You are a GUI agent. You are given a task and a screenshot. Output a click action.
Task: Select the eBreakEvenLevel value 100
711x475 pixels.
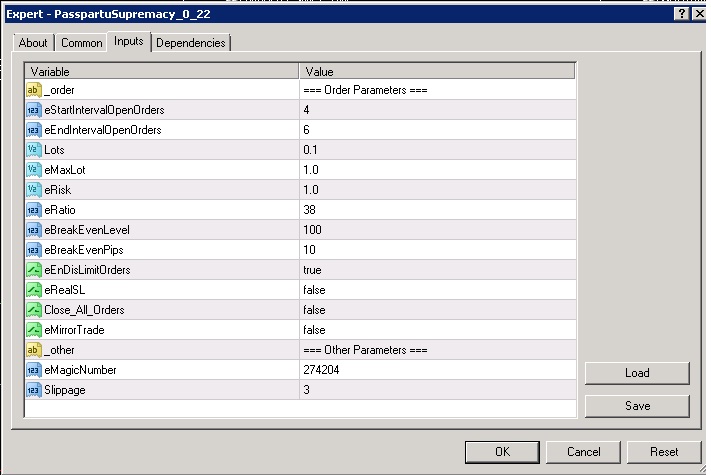coord(438,230)
